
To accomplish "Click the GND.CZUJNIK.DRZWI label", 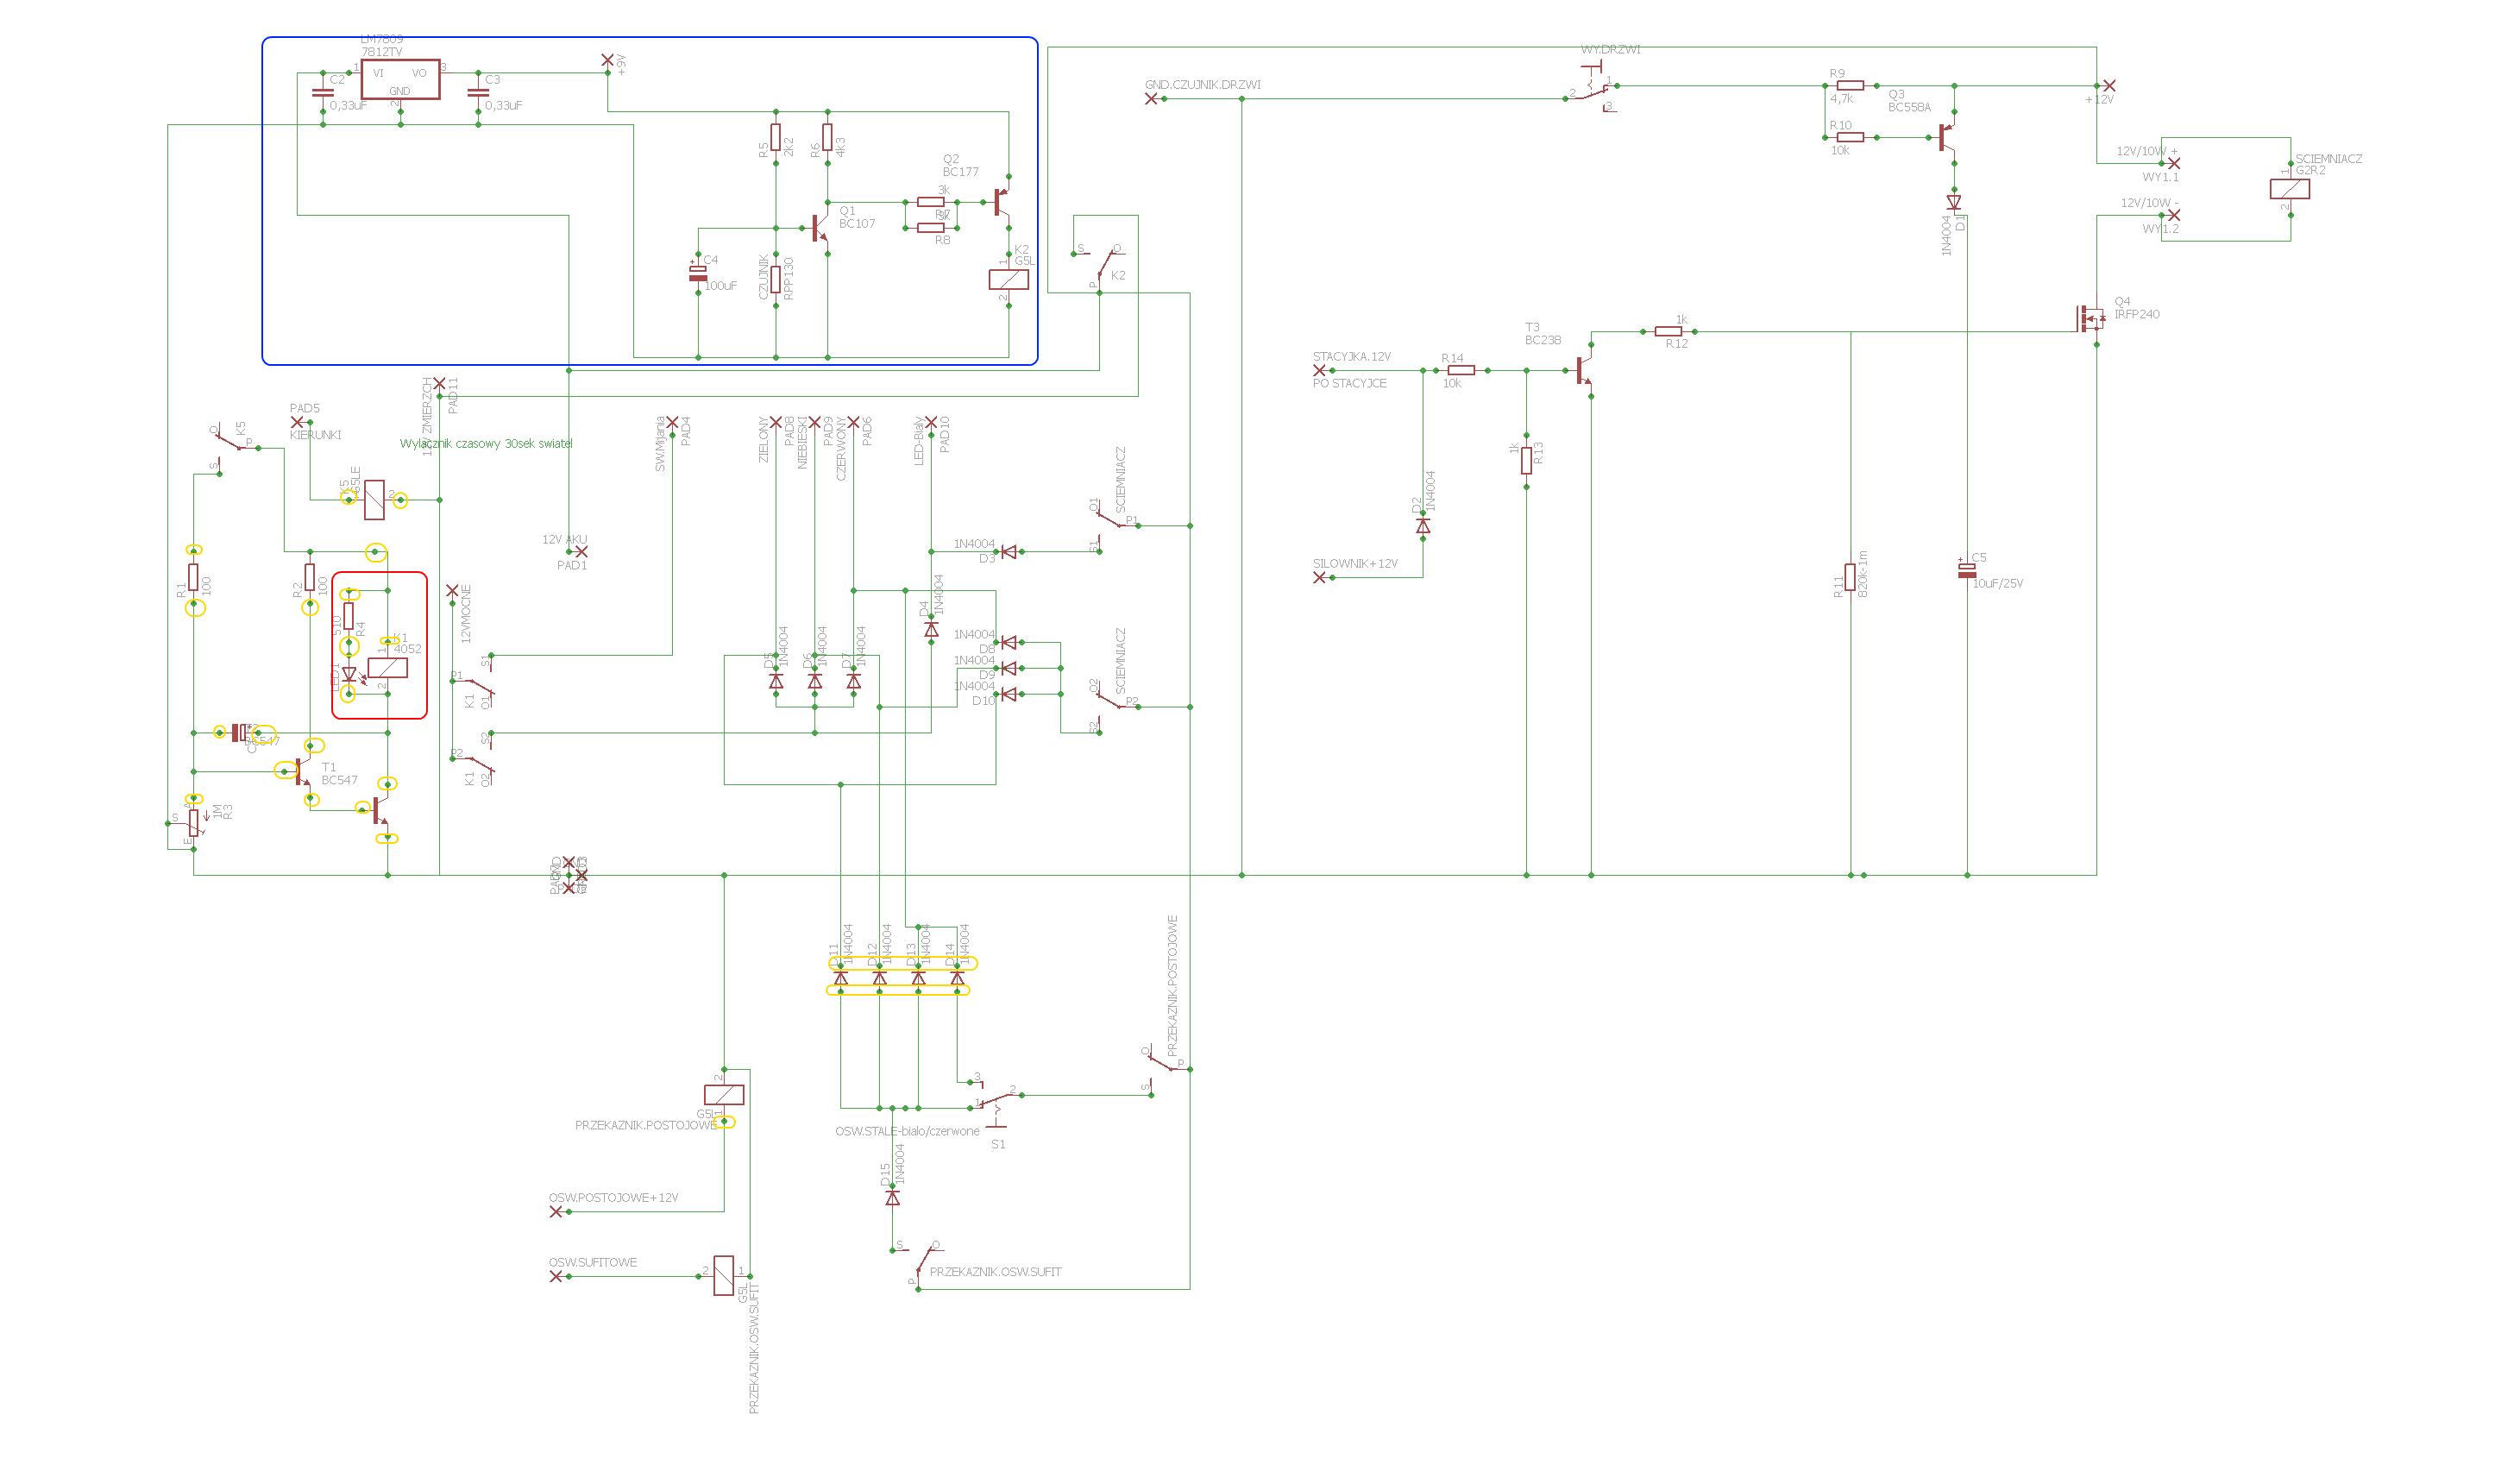I will pyautogui.click(x=1203, y=85).
